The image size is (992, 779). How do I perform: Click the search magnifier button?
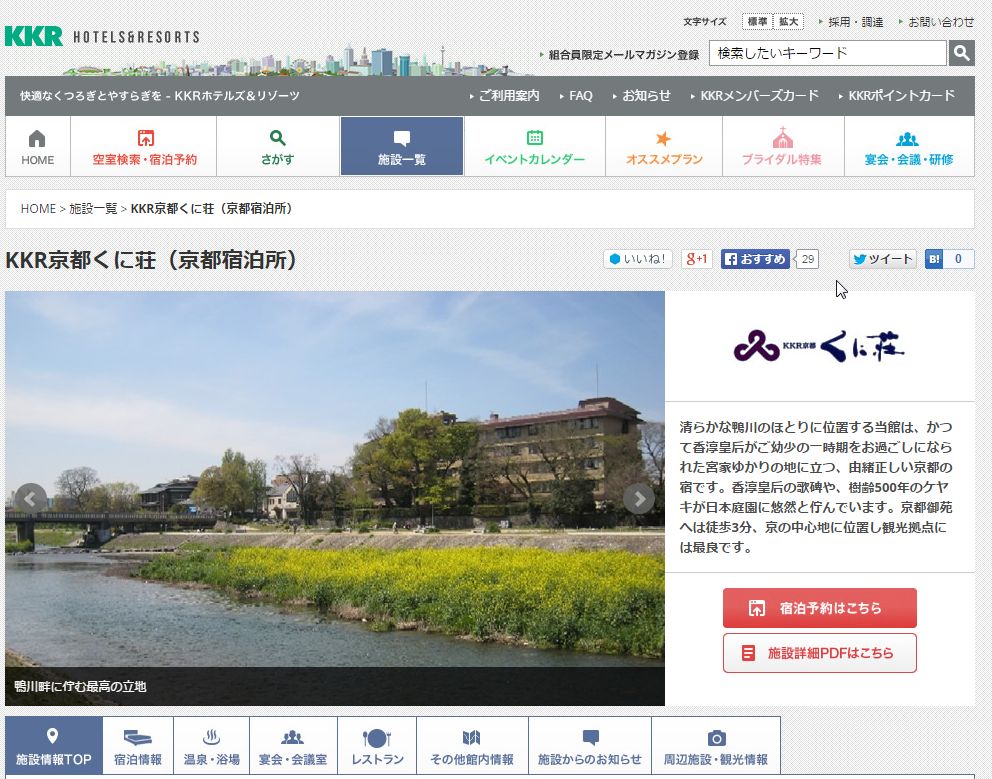pos(961,53)
